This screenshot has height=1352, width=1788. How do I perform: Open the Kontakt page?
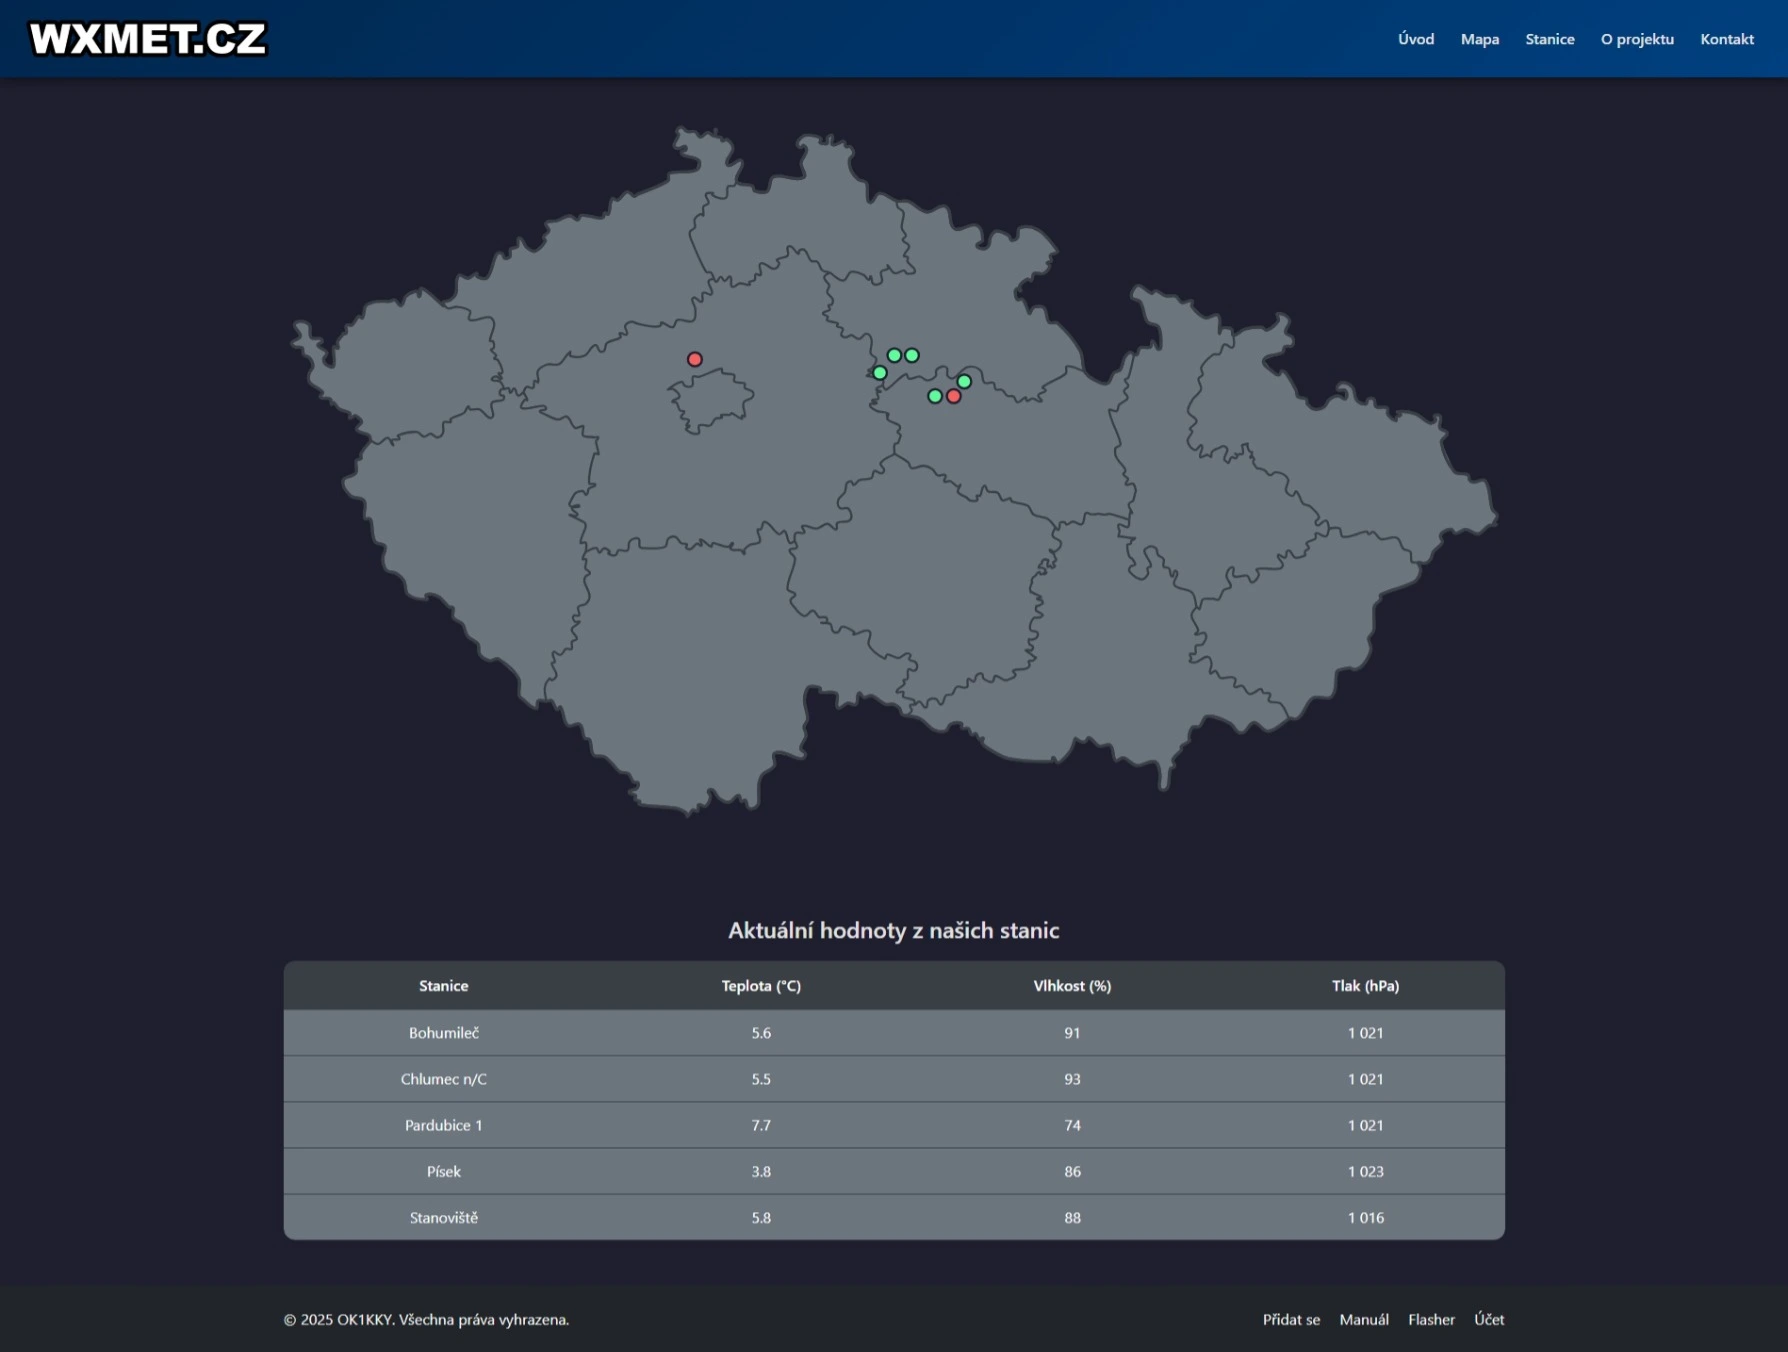click(x=1727, y=39)
